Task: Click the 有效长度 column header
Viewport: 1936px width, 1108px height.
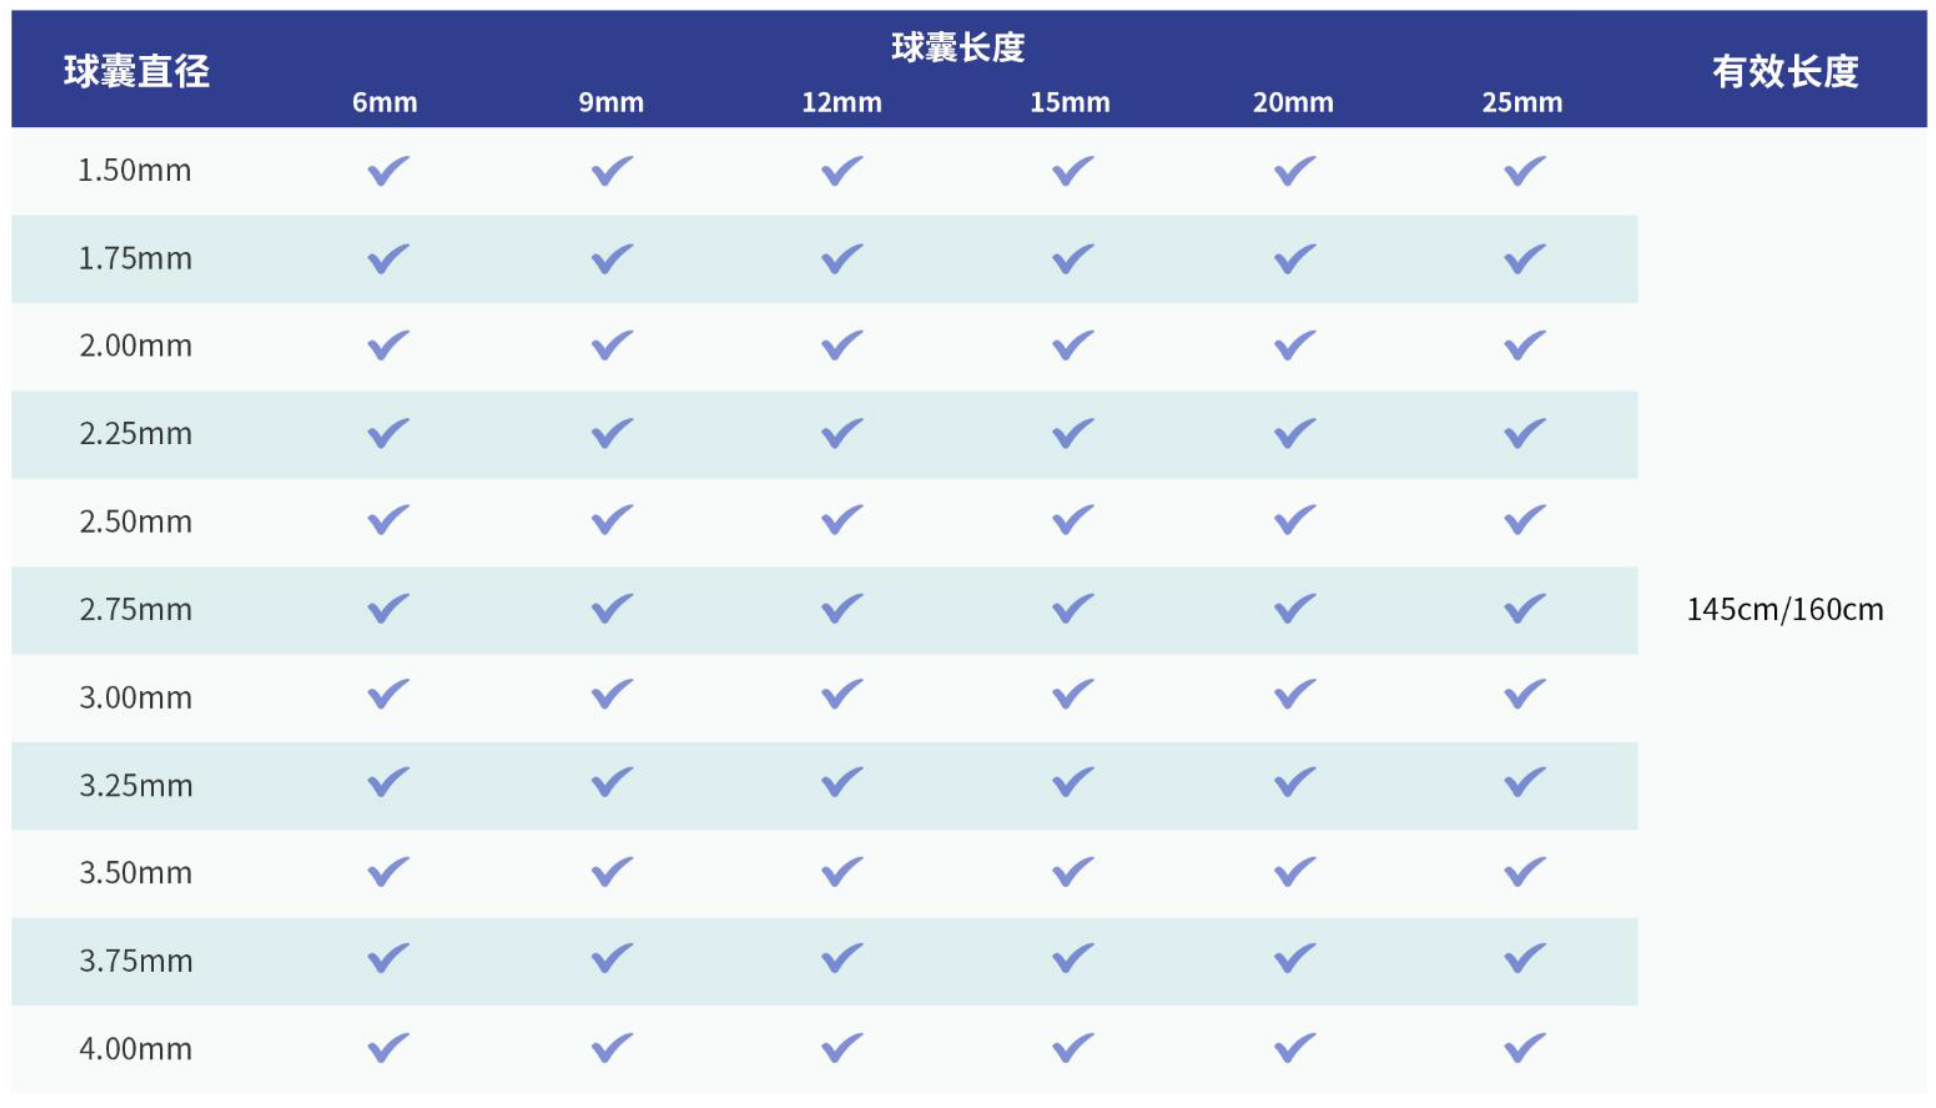Action: point(1784,72)
